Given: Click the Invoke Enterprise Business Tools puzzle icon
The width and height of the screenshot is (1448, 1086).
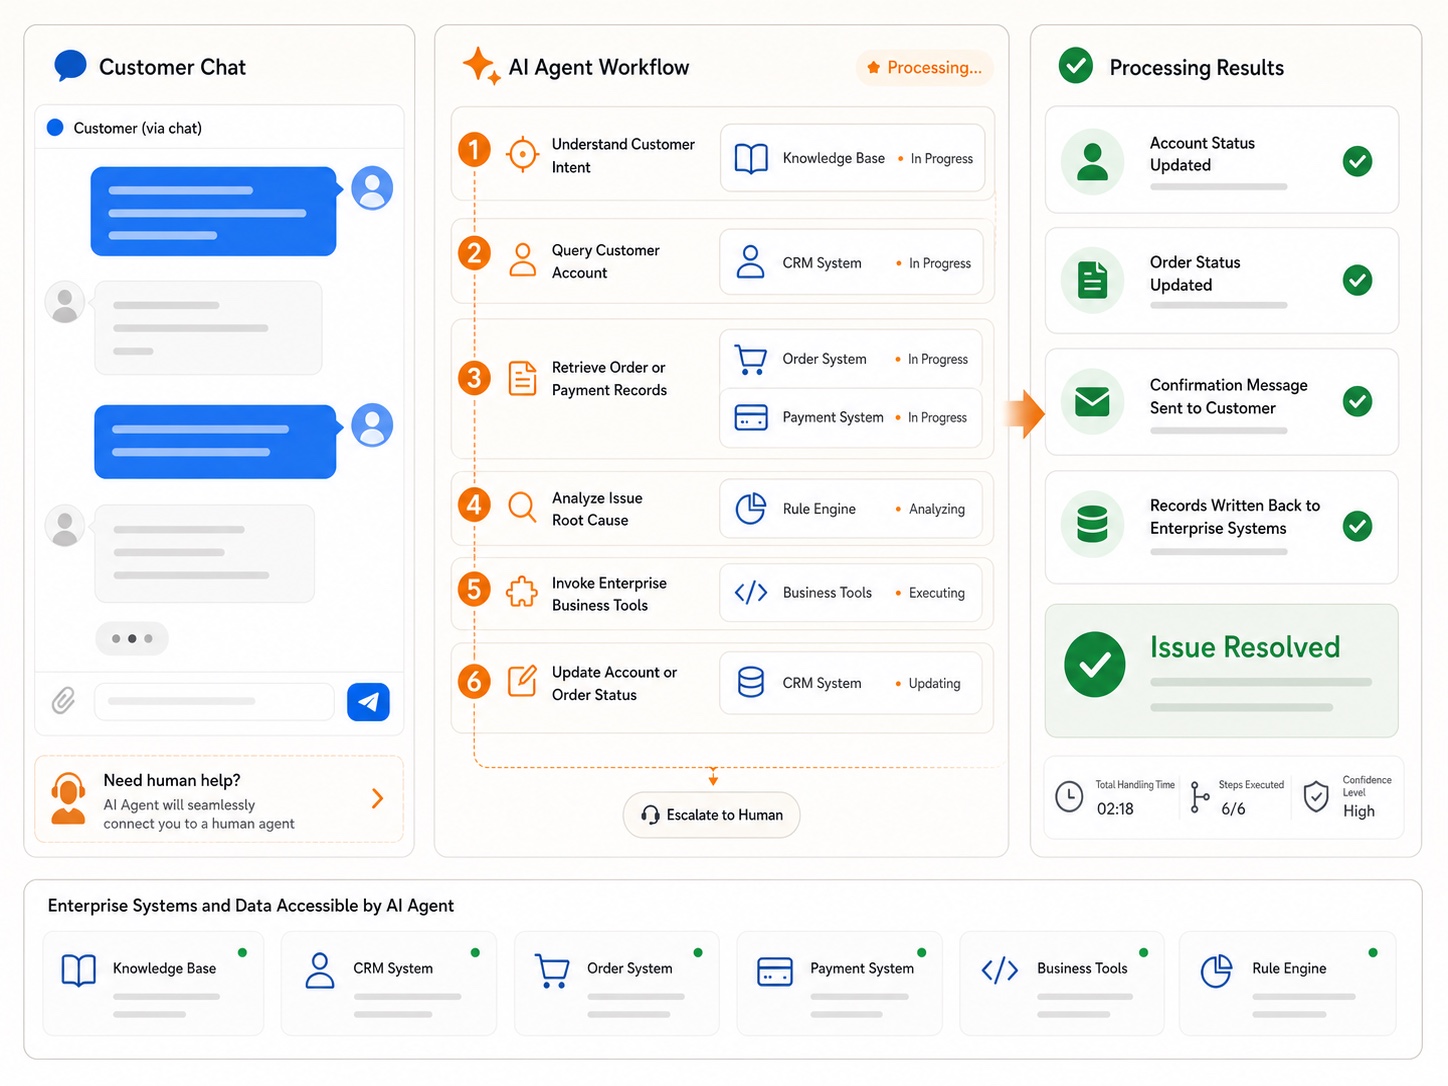Looking at the screenshot, I should (522, 592).
